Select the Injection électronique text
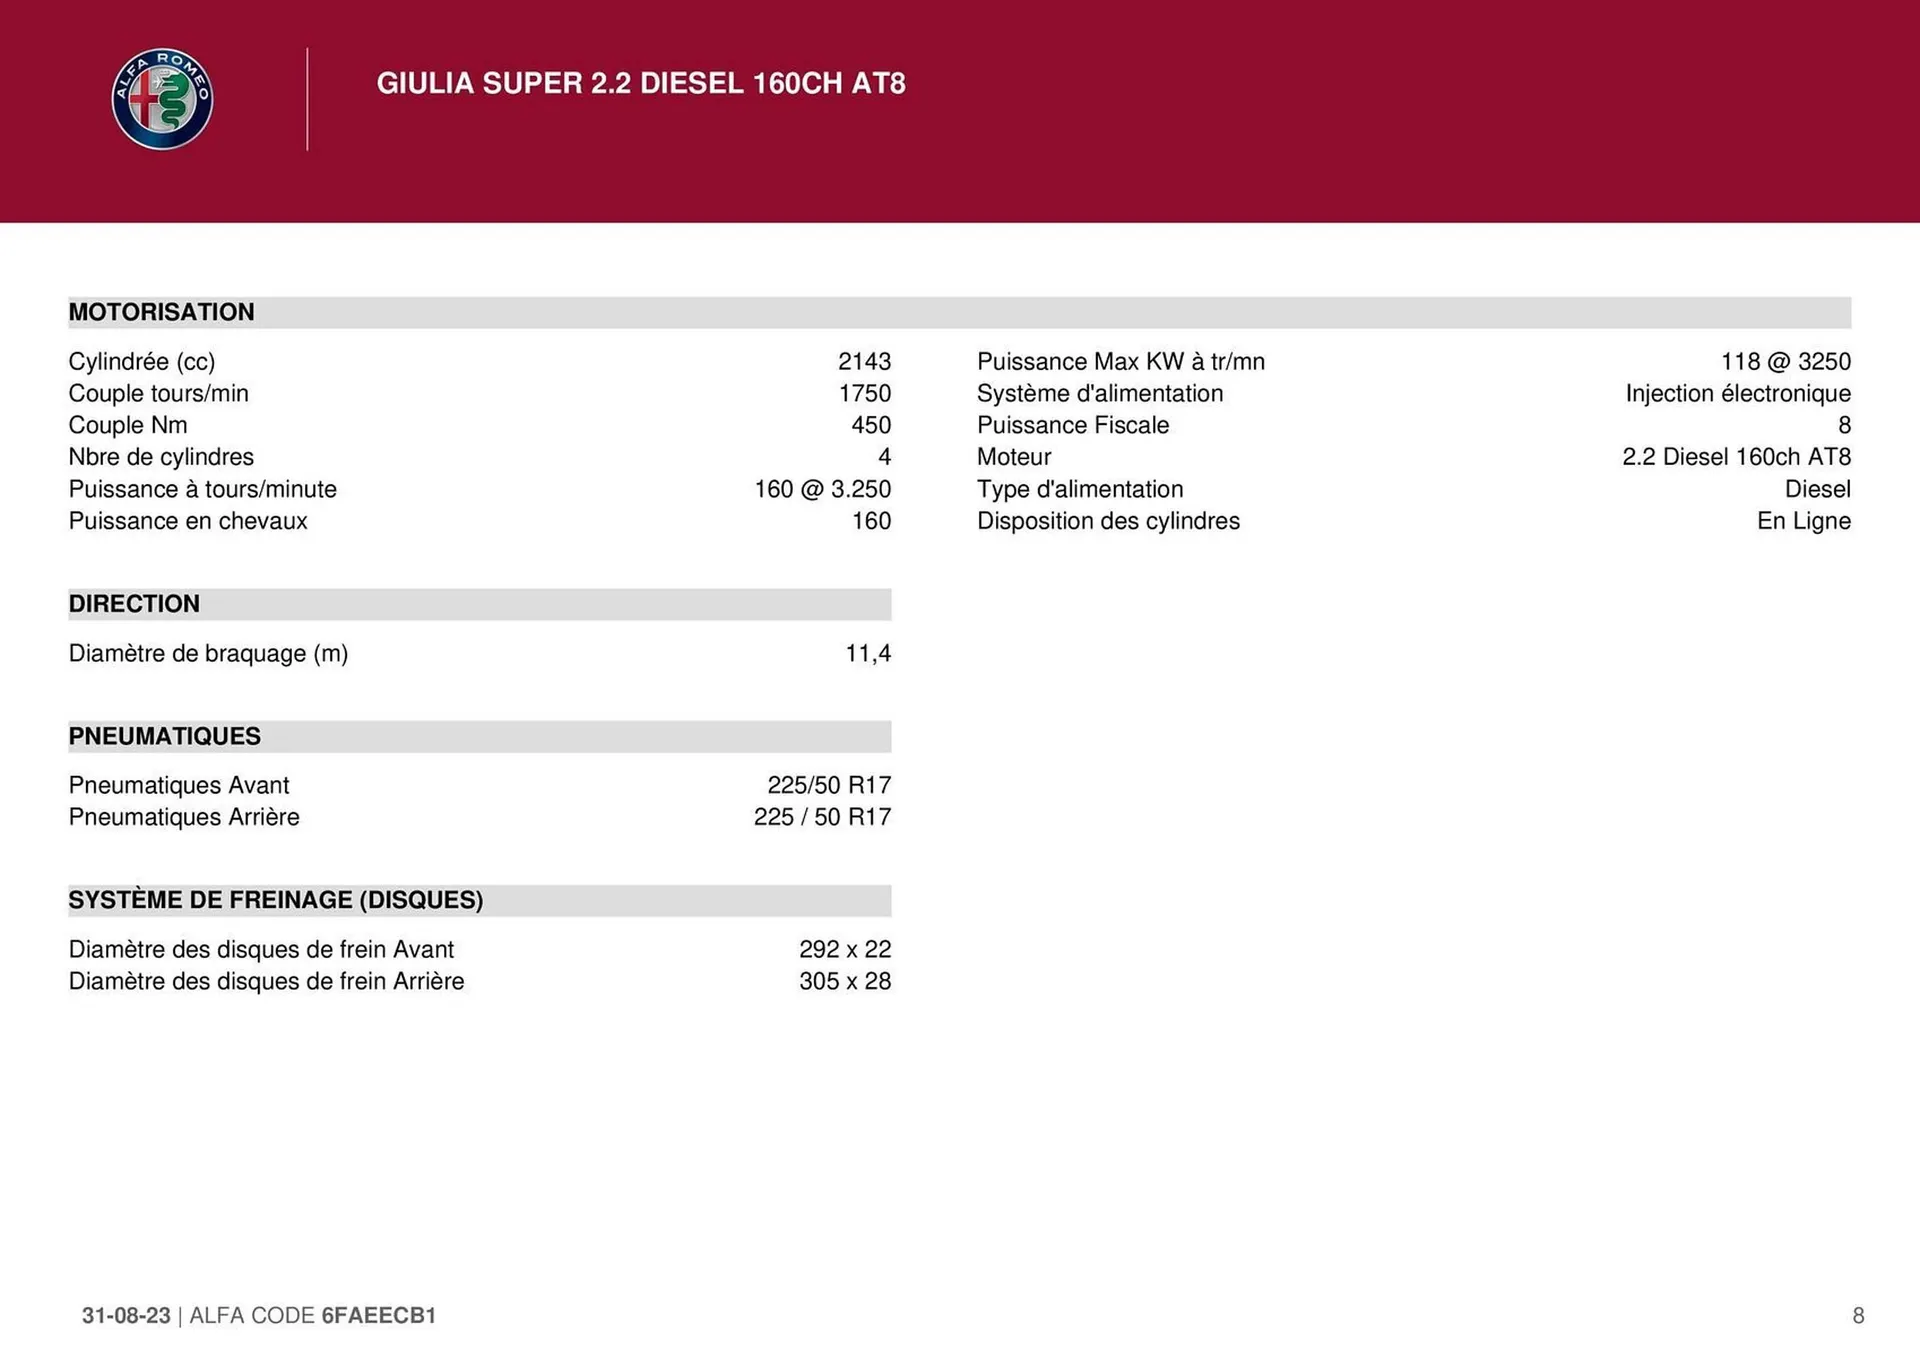 point(1738,393)
